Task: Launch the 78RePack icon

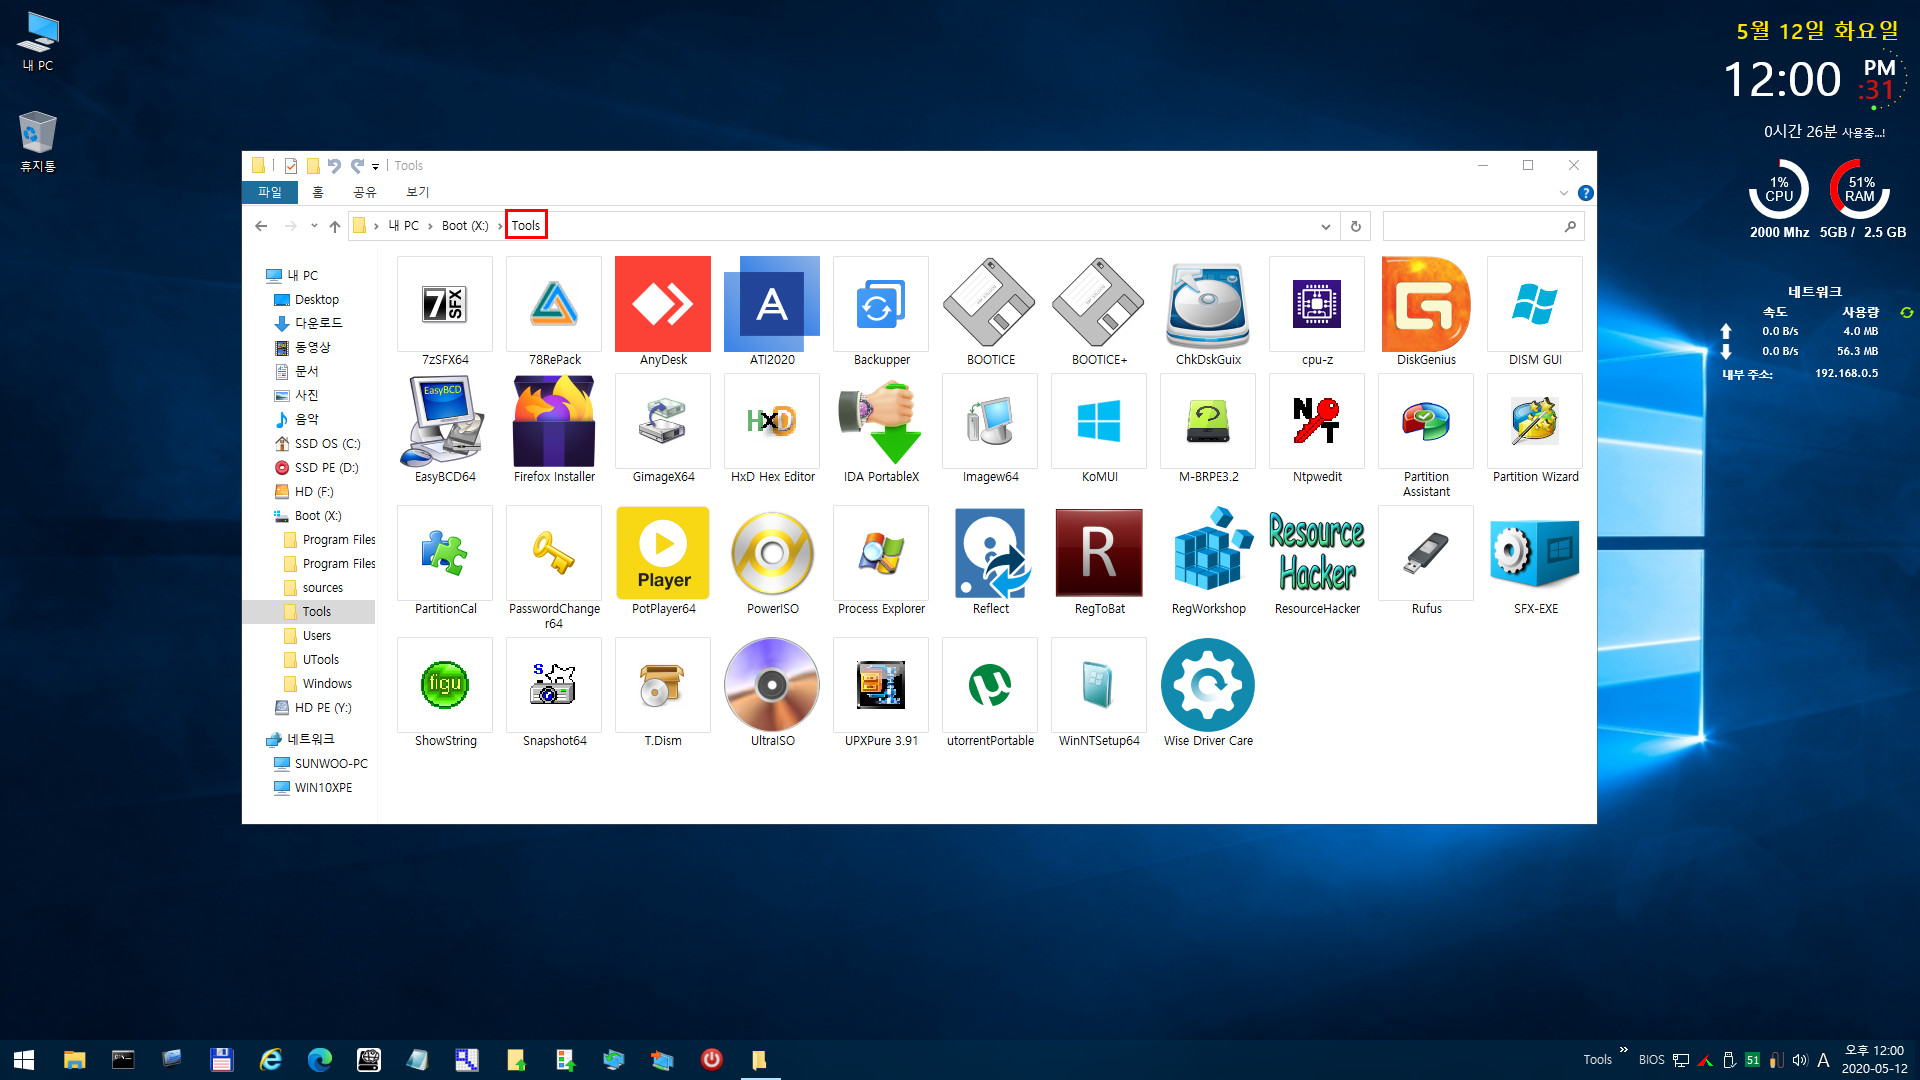Action: [x=554, y=304]
